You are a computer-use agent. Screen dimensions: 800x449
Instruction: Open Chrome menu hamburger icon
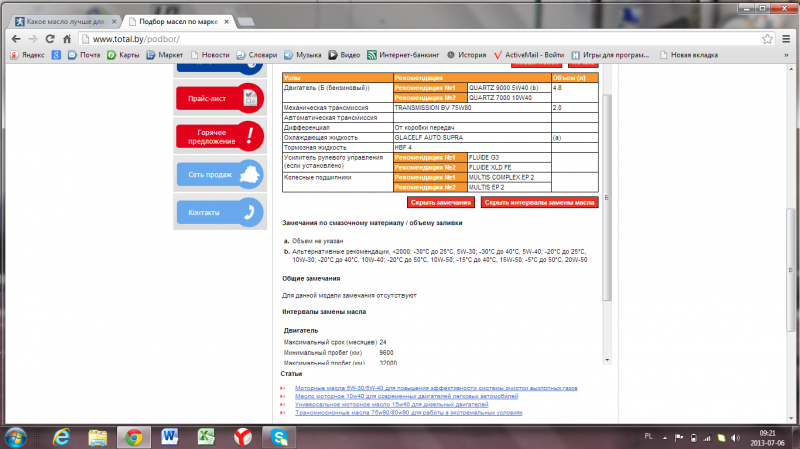point(787,37)
